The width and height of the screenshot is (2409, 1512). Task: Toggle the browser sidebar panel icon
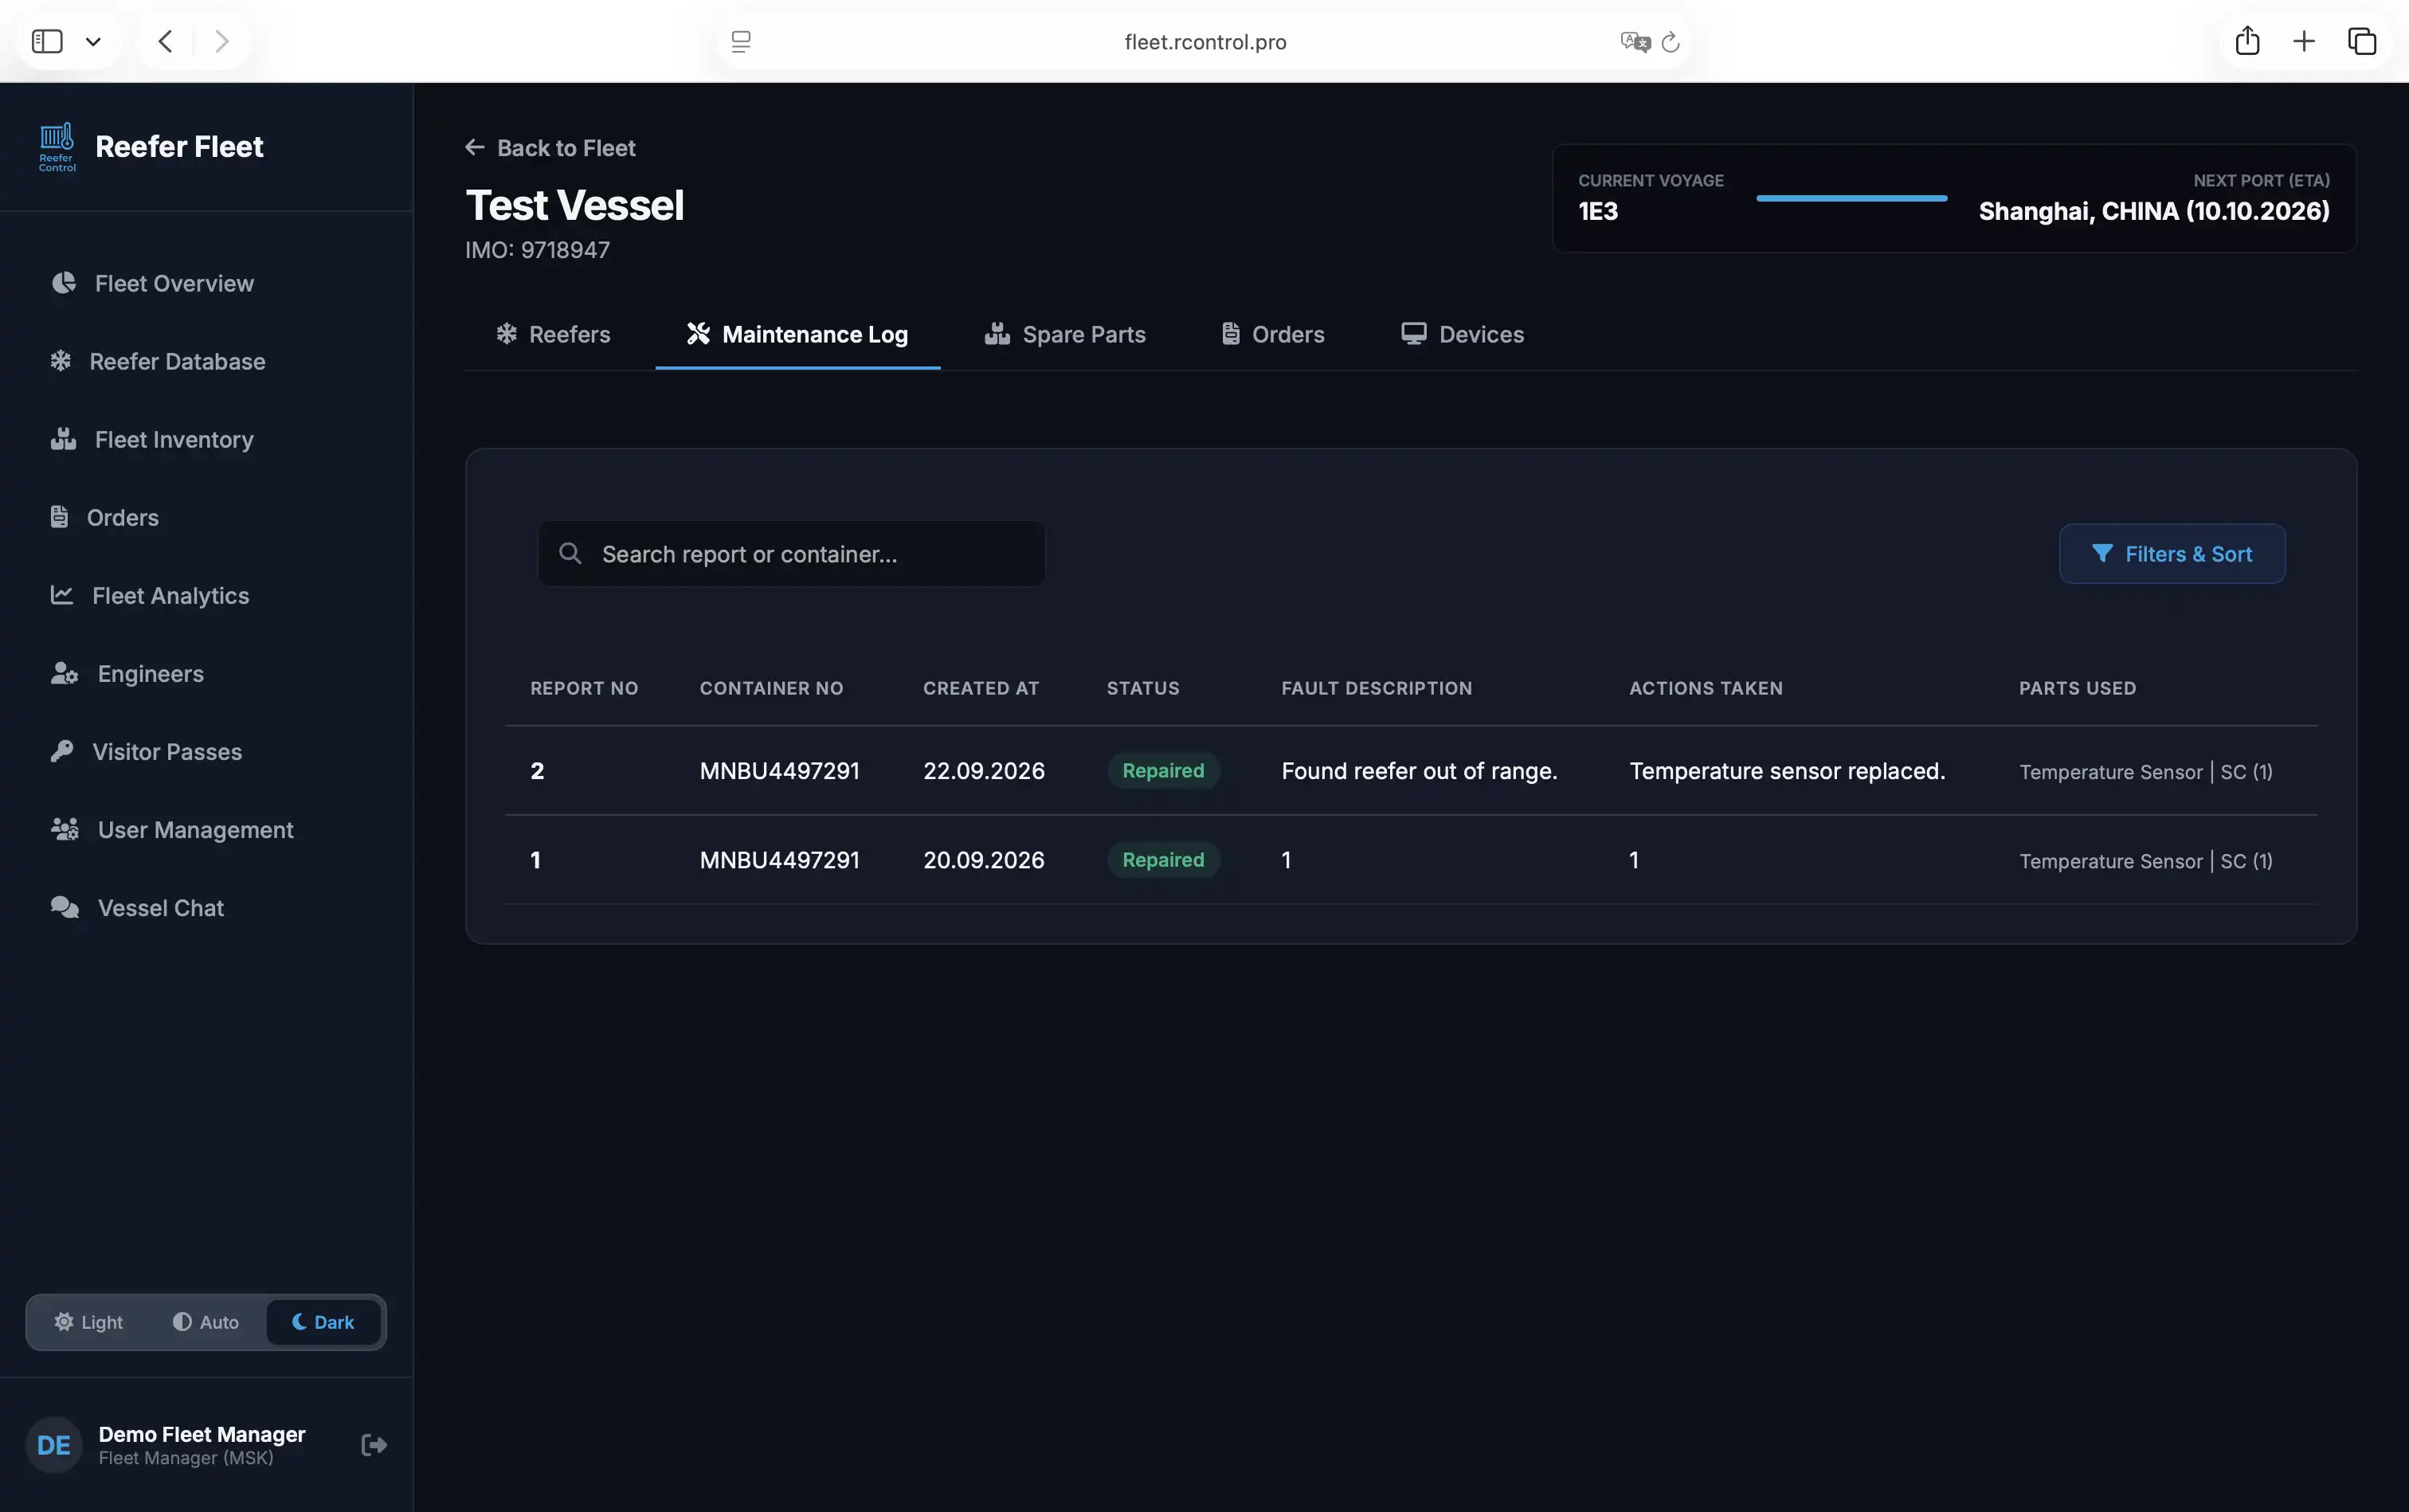pos(47,41)
